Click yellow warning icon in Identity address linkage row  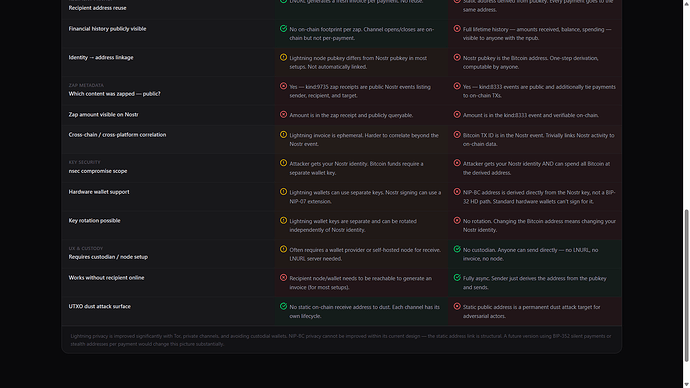283,57
